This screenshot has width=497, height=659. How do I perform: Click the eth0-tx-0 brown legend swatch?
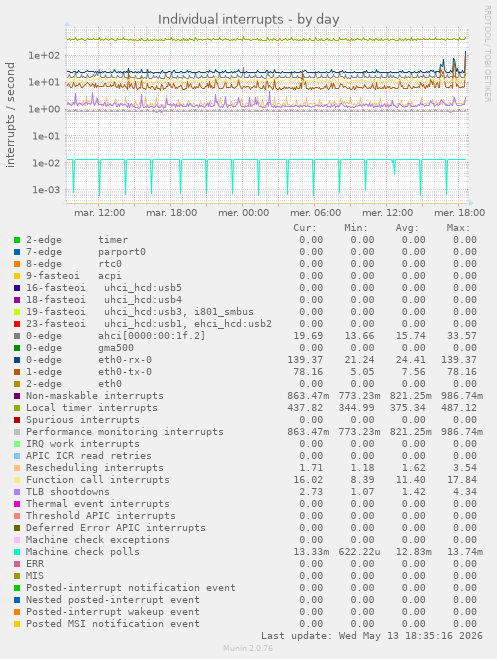coord(17,372)
